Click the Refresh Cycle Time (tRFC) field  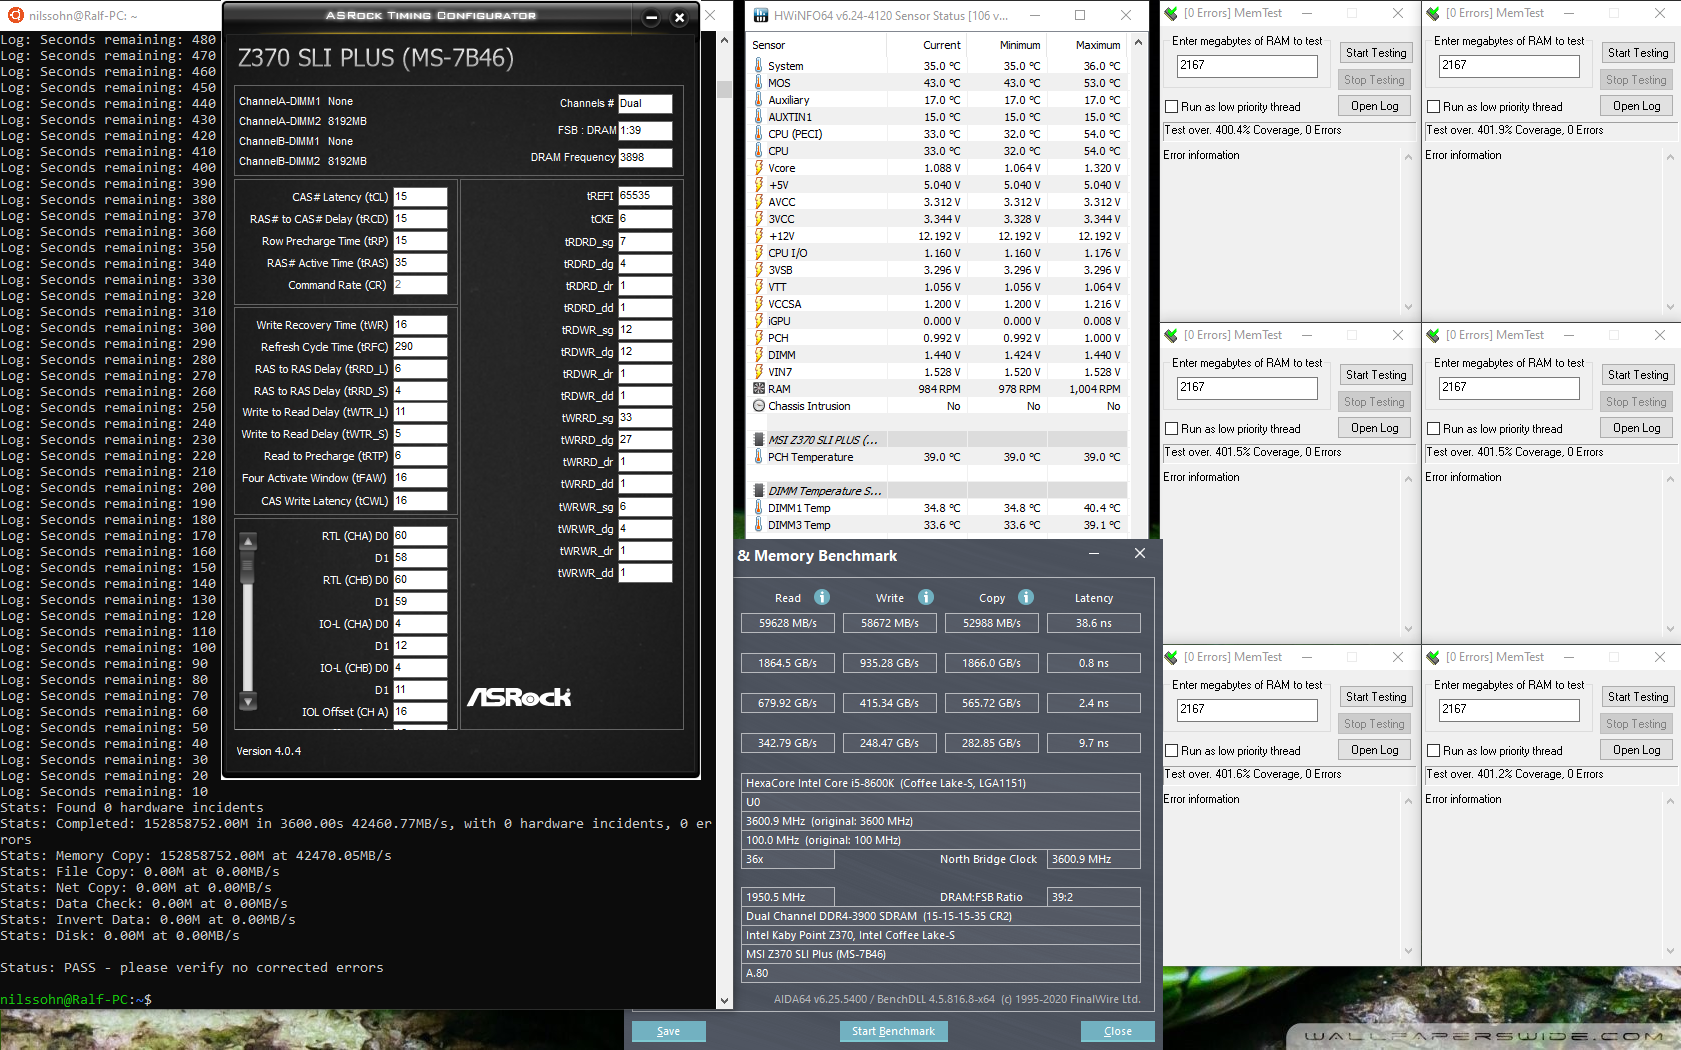click(420, 347)
